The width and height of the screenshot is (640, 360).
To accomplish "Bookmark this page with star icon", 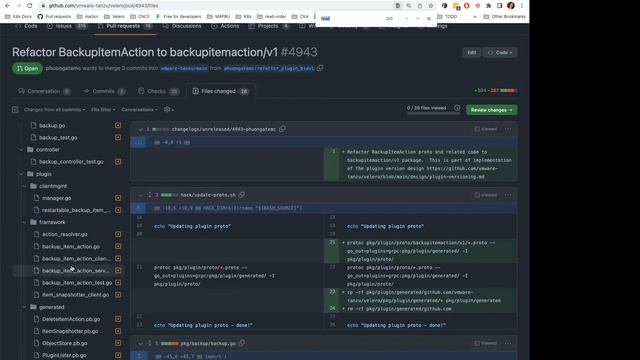I will click(x=431, y=6).
